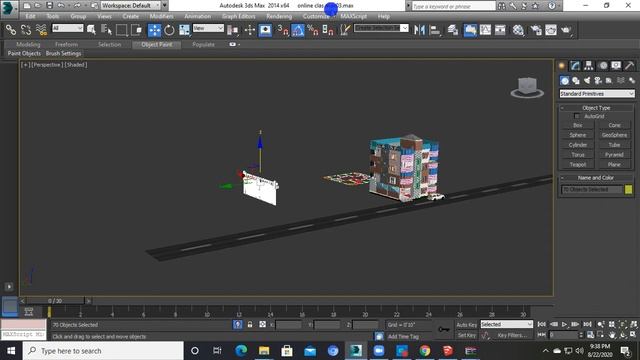Click the Rectangular Selection Region icon
Screen dimensions: 640x360
(x=121, y=30)
